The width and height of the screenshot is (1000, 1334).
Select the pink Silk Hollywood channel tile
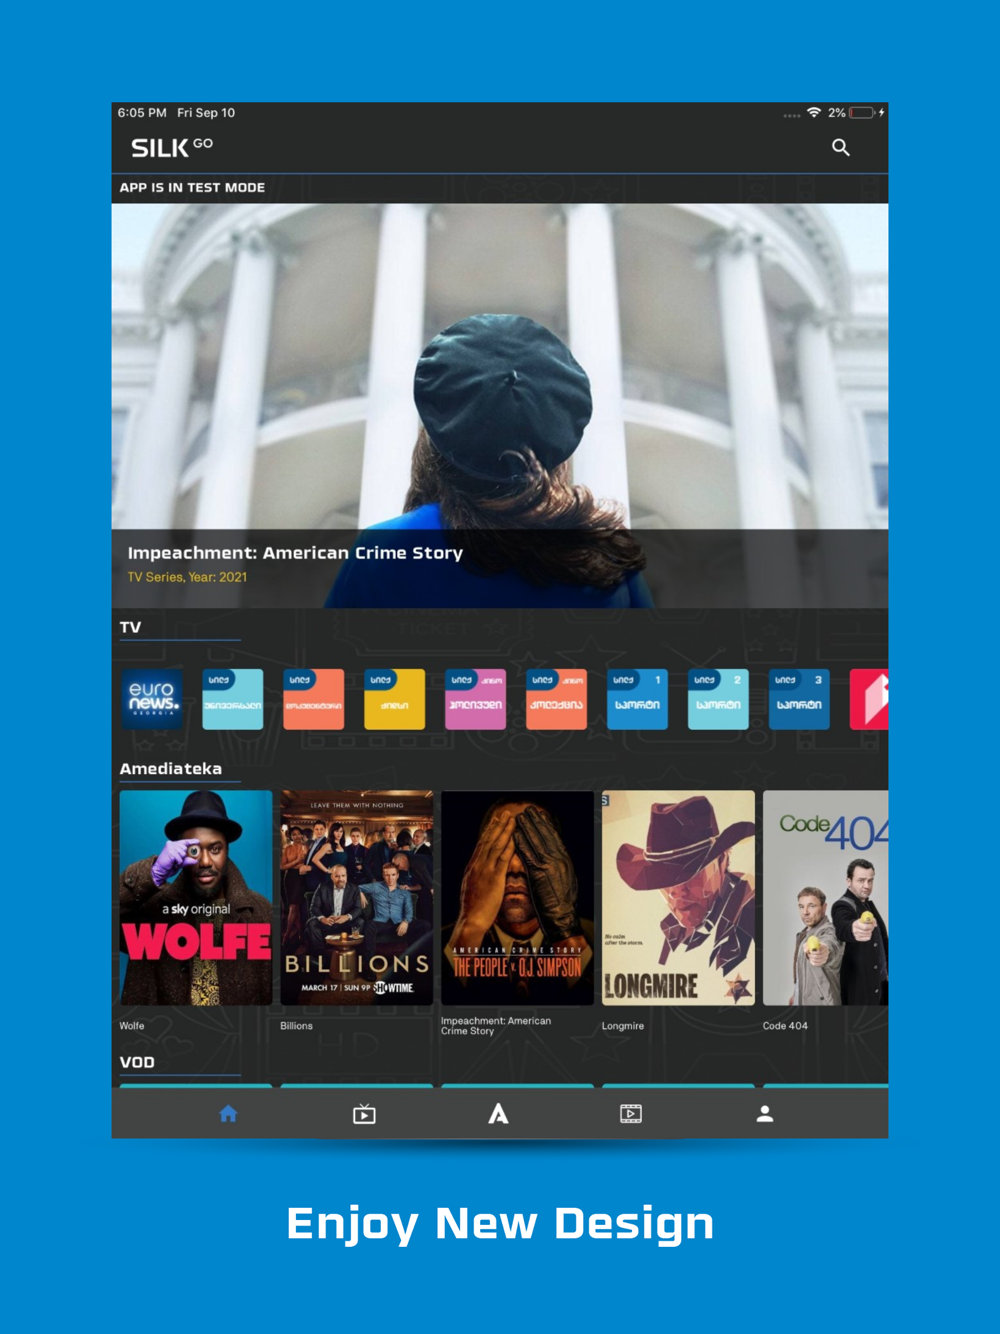[x=476, y=699]
